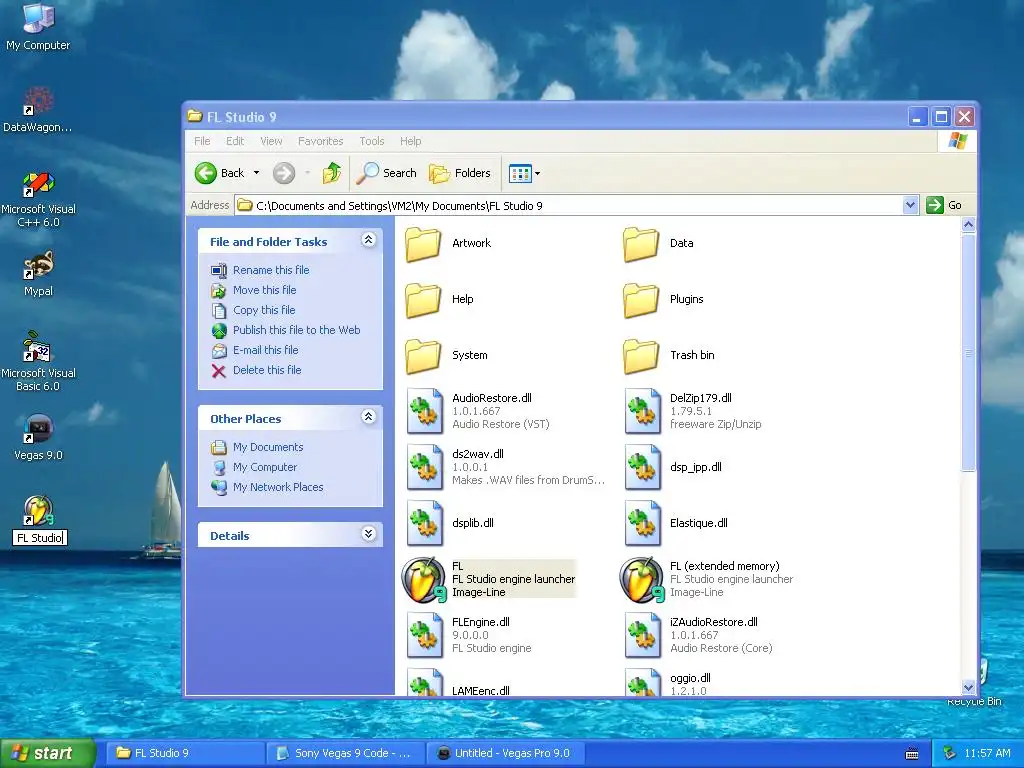Select FLEngine.dll file icon
The height and width of the screenshot is (768, 1024).
(425, 635)
